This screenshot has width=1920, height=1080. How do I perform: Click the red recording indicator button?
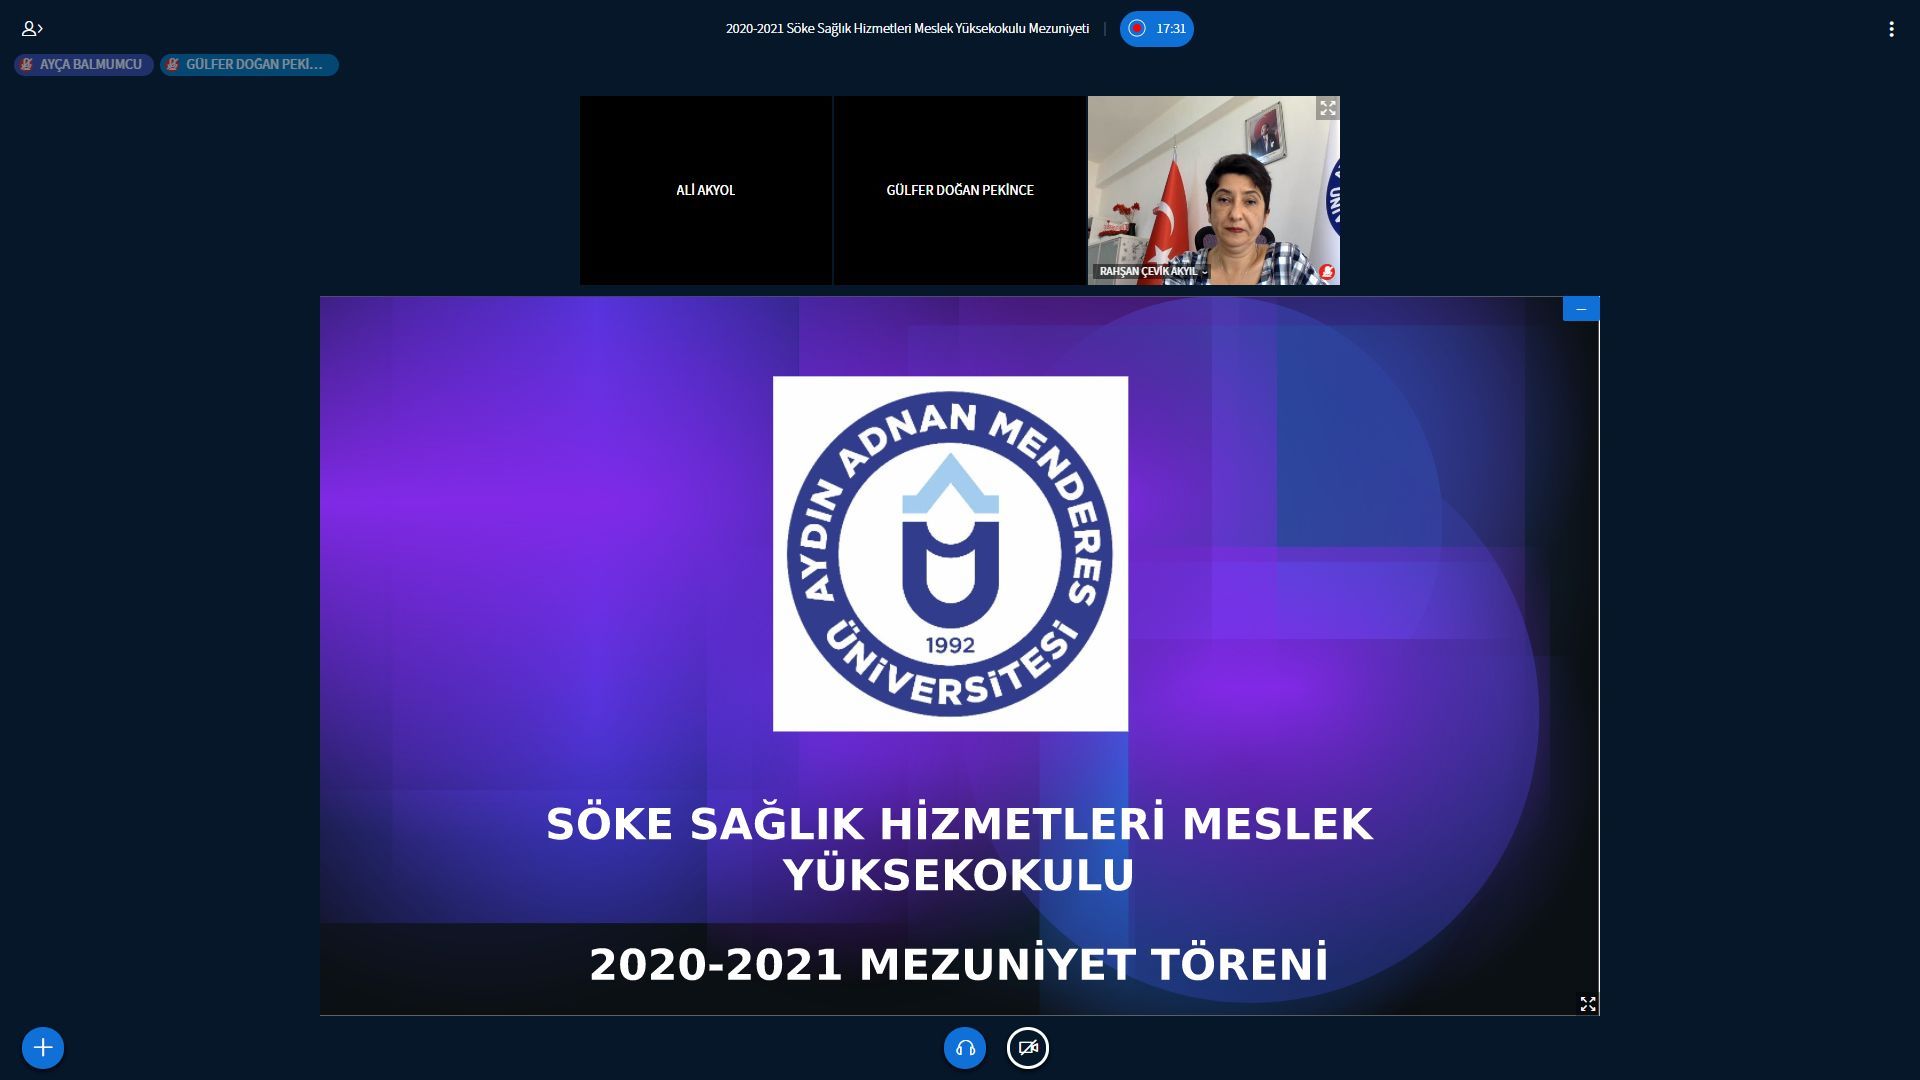coord(1137,29)
